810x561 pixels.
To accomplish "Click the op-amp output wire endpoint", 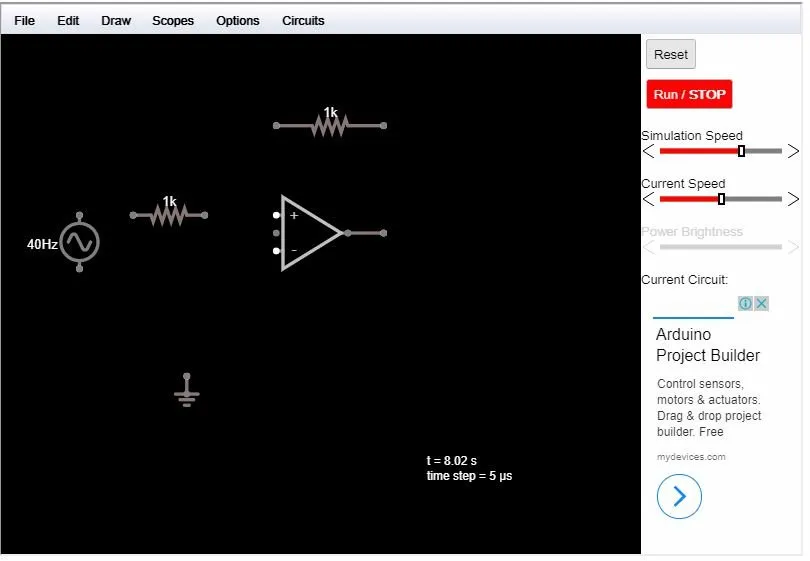I will (383, 233).
